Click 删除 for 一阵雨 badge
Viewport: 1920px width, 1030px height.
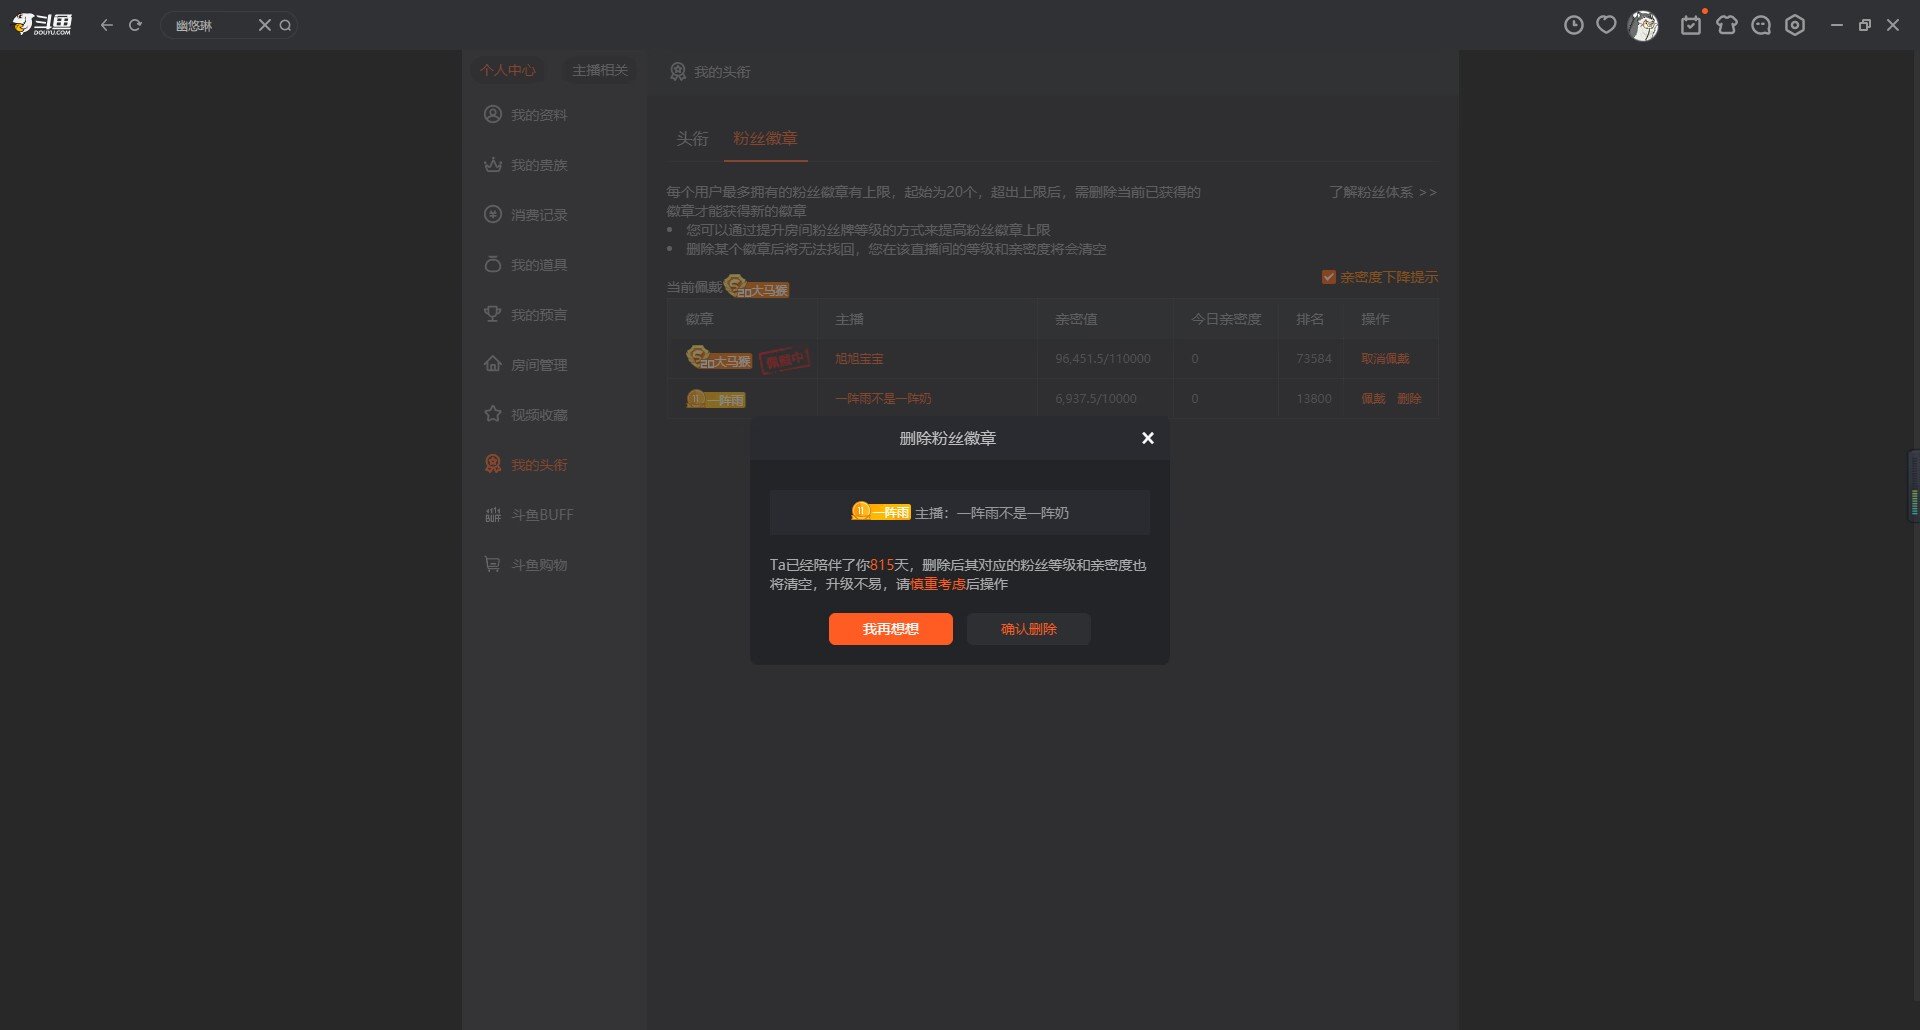coord(1409,398)
